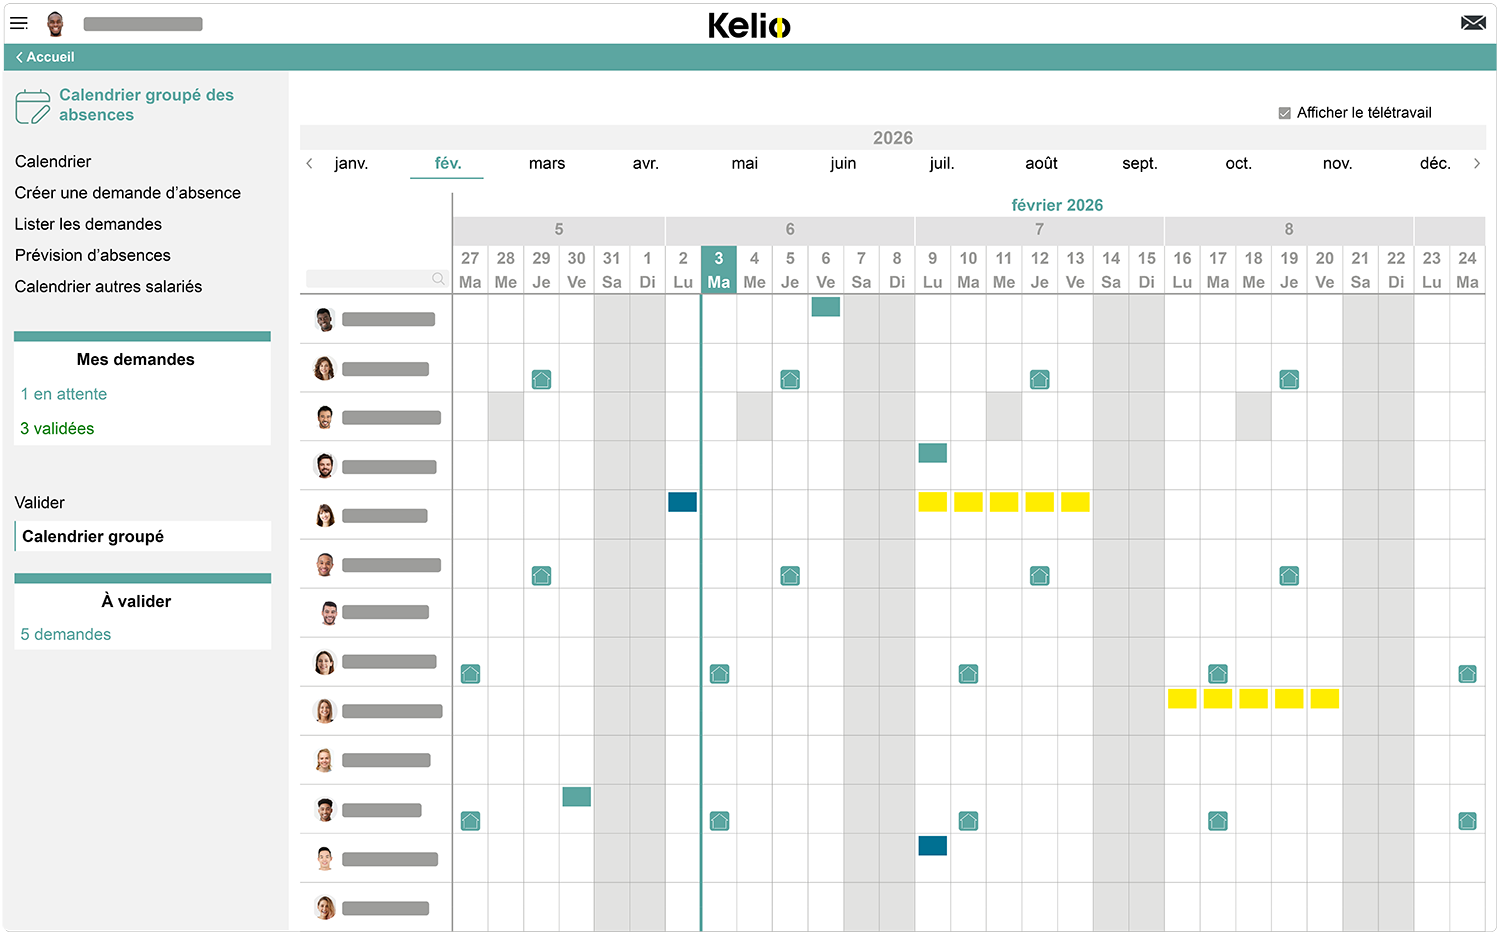Open the juil. month tab

[940, 163]
